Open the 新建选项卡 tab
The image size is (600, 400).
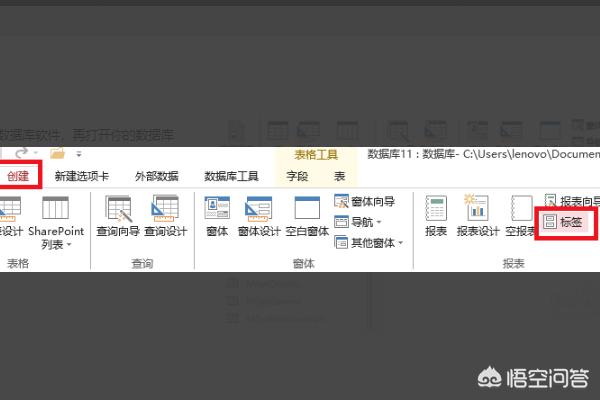(85, 176)
